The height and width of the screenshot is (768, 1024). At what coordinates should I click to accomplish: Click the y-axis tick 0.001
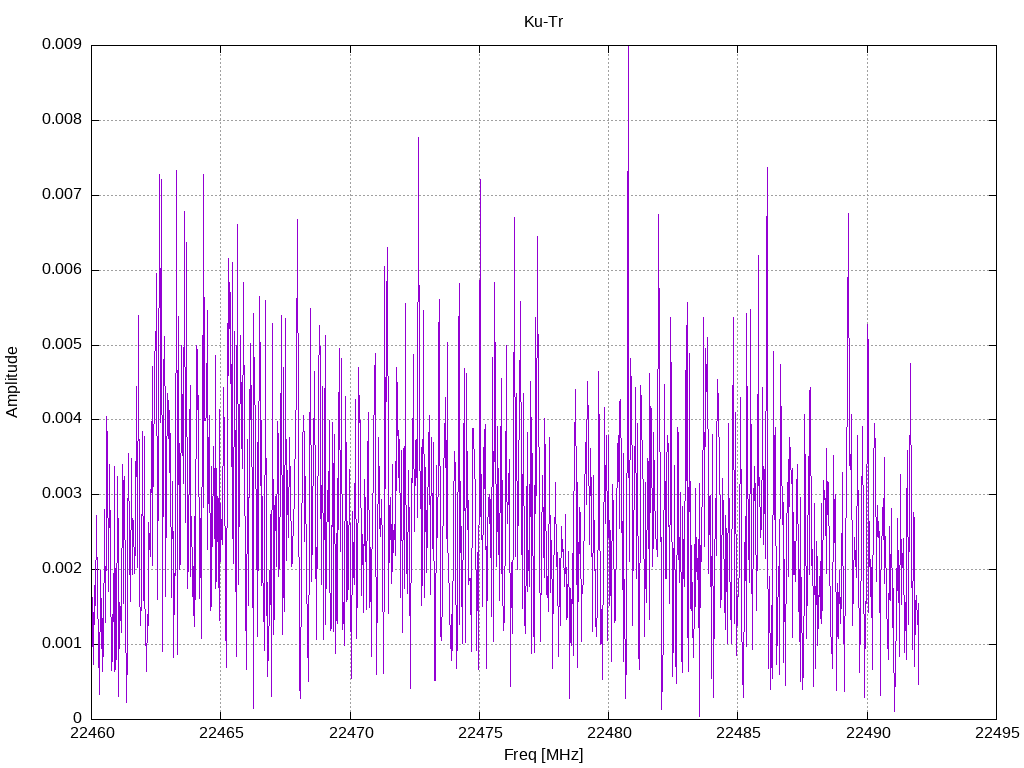click(62, 643)
